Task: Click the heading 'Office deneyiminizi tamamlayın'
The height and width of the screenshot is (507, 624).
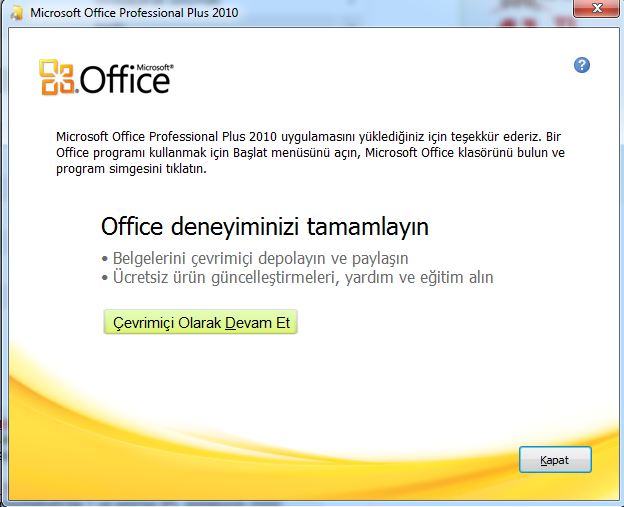Action: 265,226
